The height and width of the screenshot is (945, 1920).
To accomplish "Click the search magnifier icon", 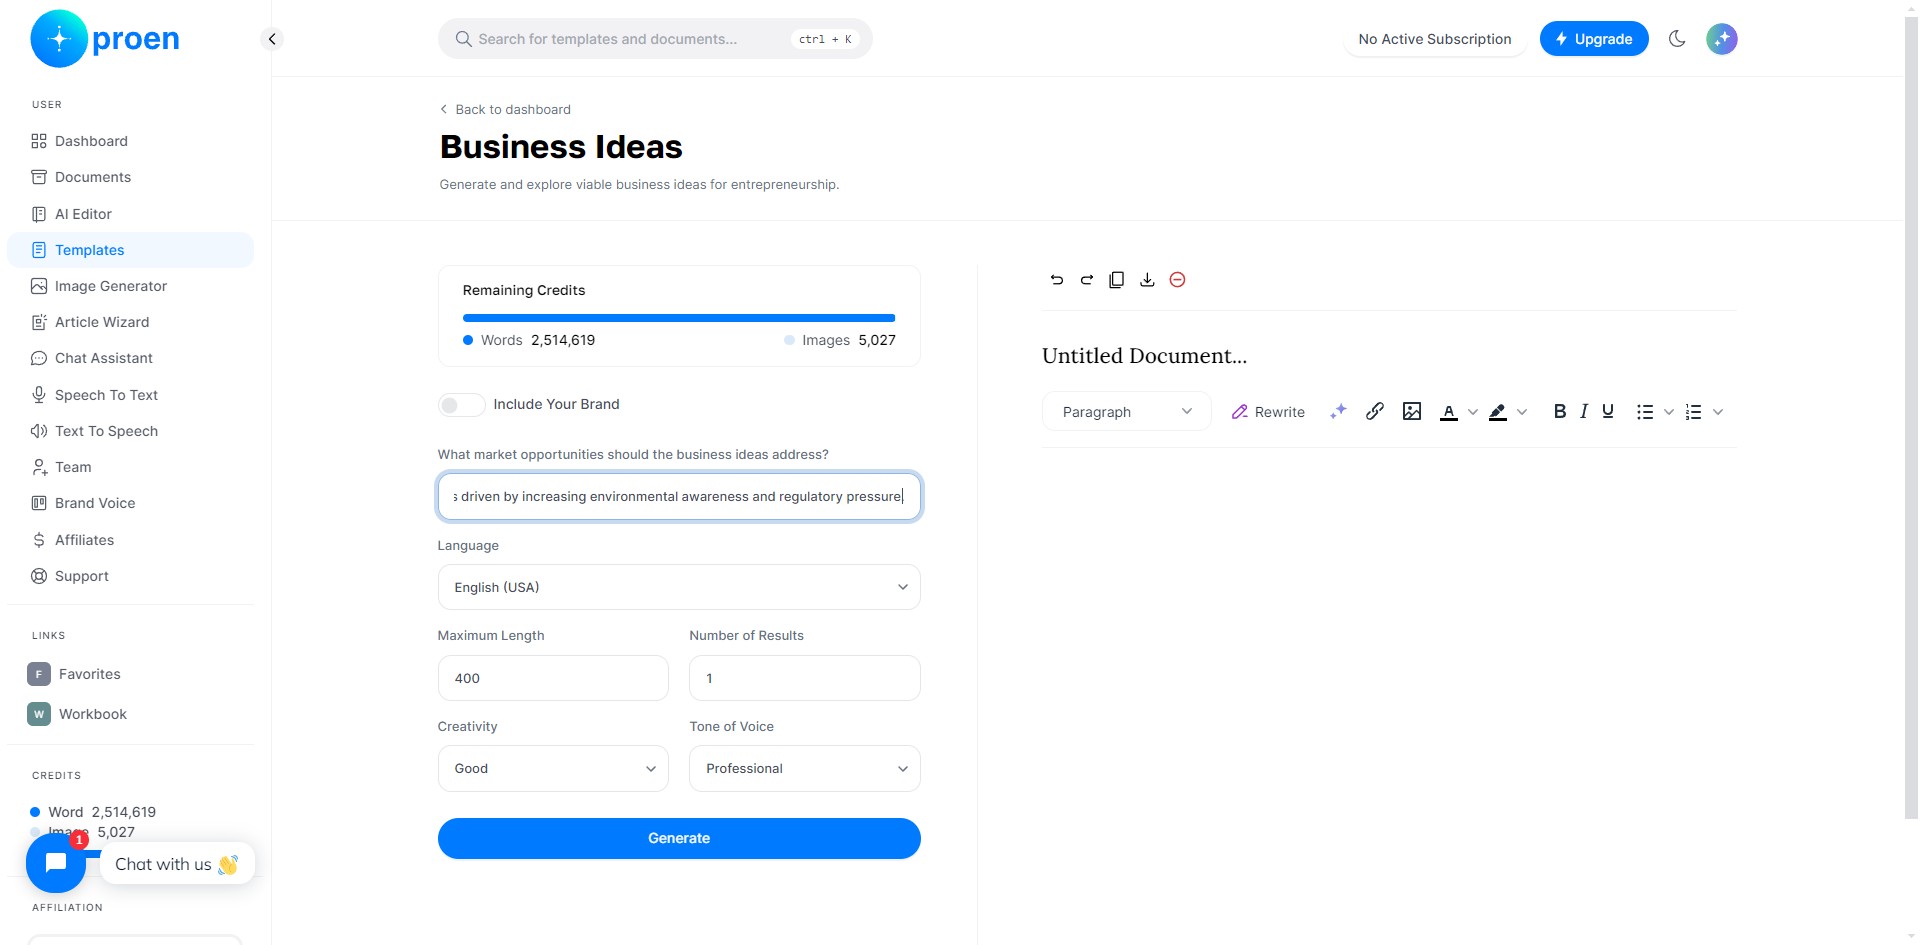I will click(463, 39).
